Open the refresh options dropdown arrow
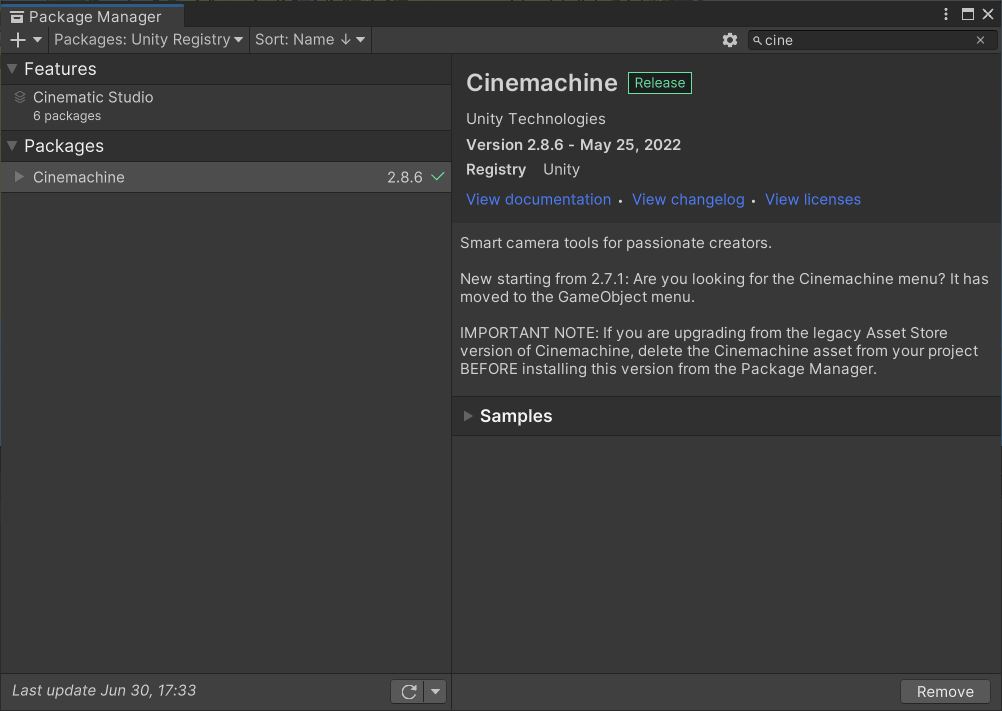 [x=435, y=691]
